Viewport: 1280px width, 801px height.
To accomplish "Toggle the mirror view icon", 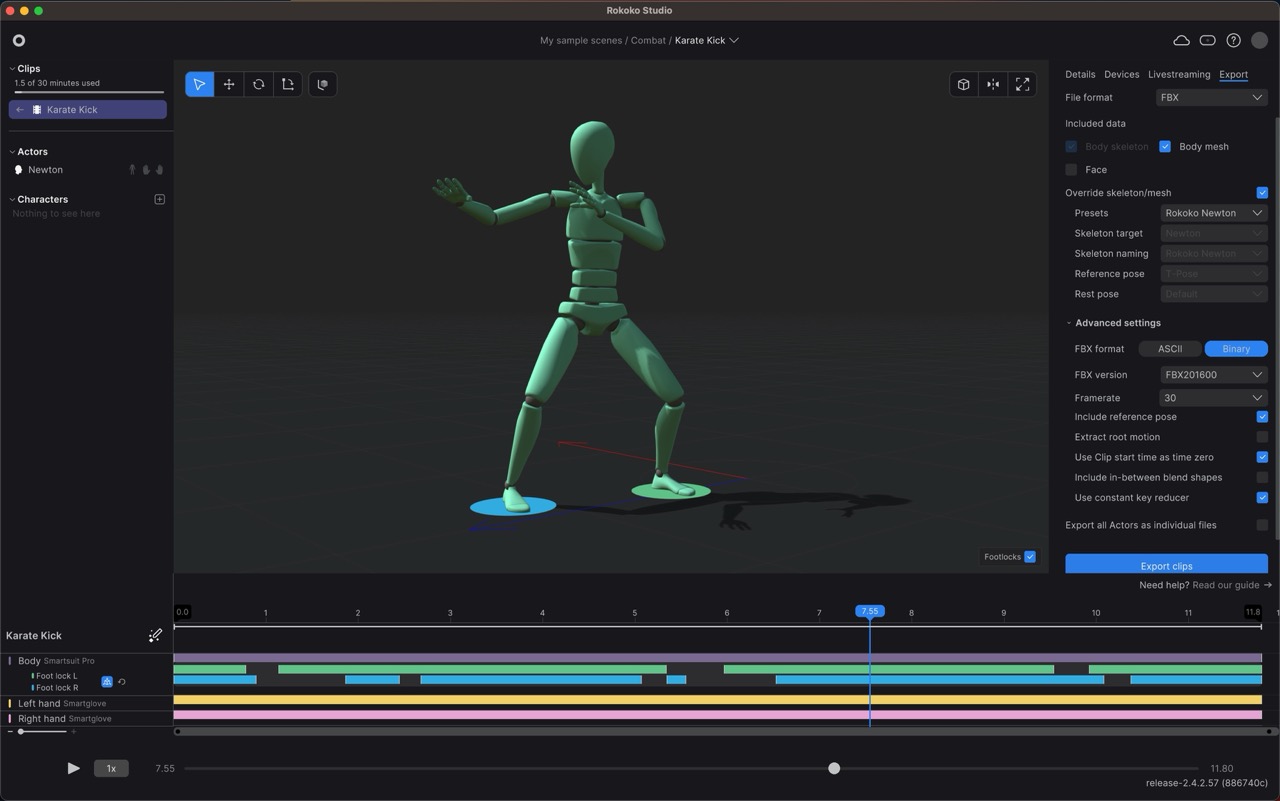I will [x=993, y=84].
